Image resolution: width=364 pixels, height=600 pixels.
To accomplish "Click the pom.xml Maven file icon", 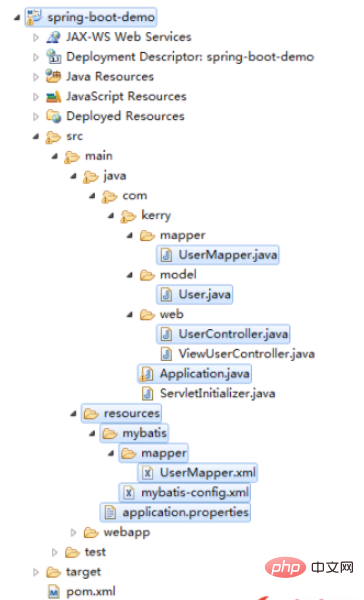I will tap(54, 592).
